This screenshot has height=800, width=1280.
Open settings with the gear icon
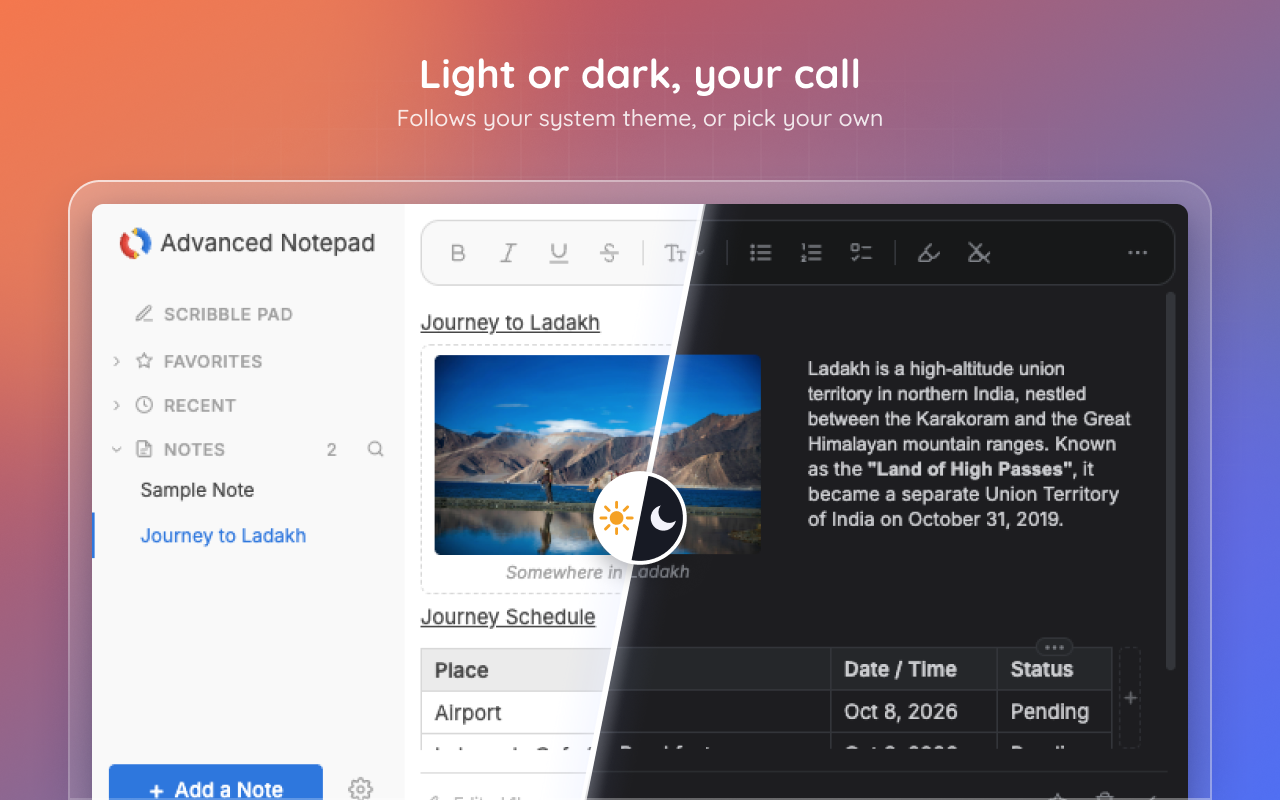(x=361, y=788)
